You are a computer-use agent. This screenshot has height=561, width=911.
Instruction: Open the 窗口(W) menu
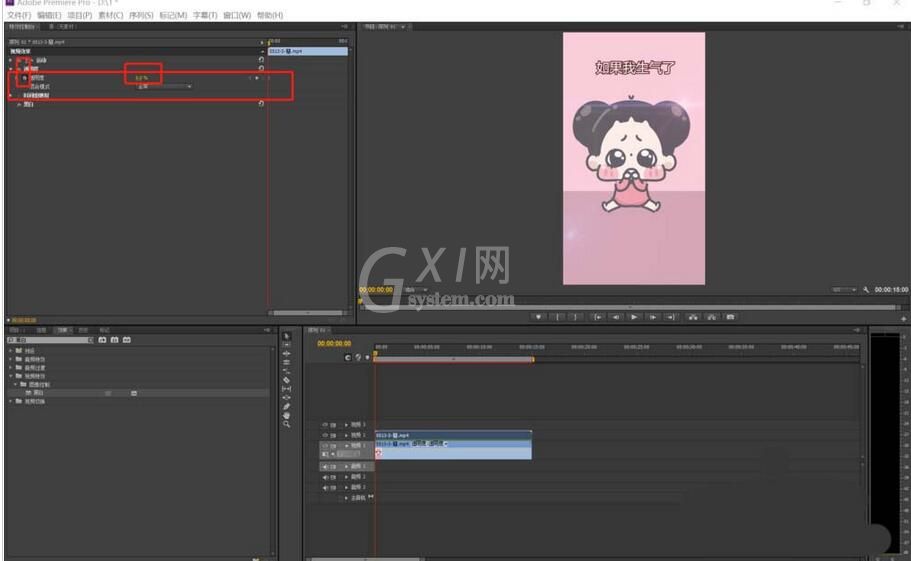(237, 15)
